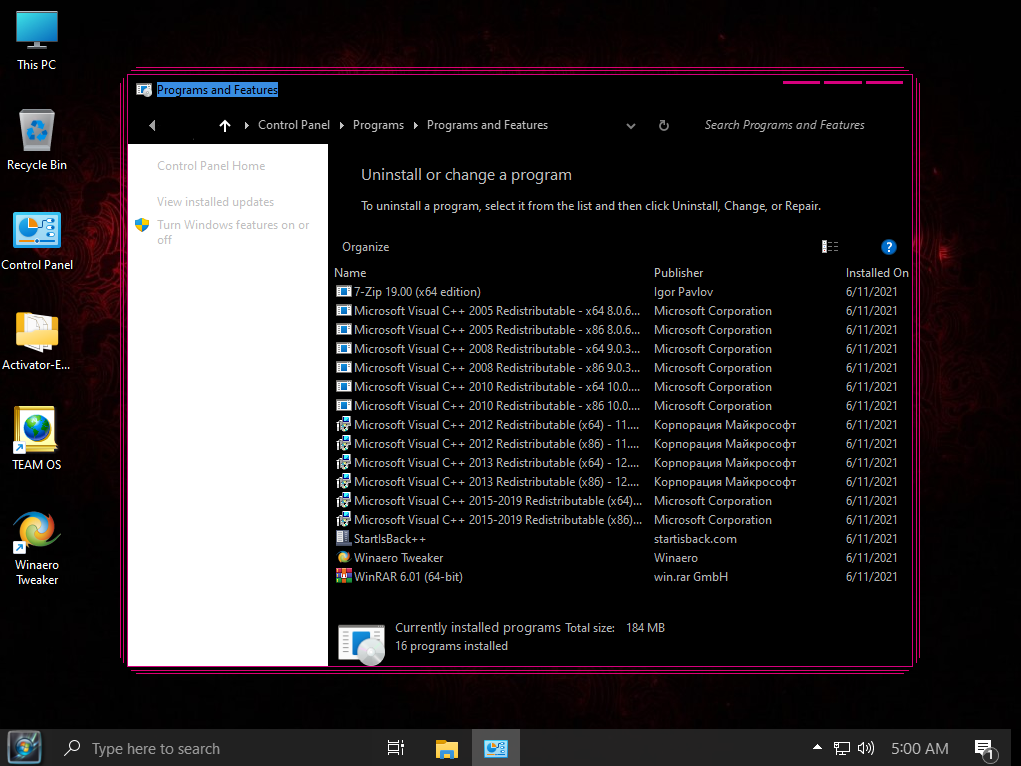
Task: Click the Programs and Features window title icon
Action: coord(144,90)
